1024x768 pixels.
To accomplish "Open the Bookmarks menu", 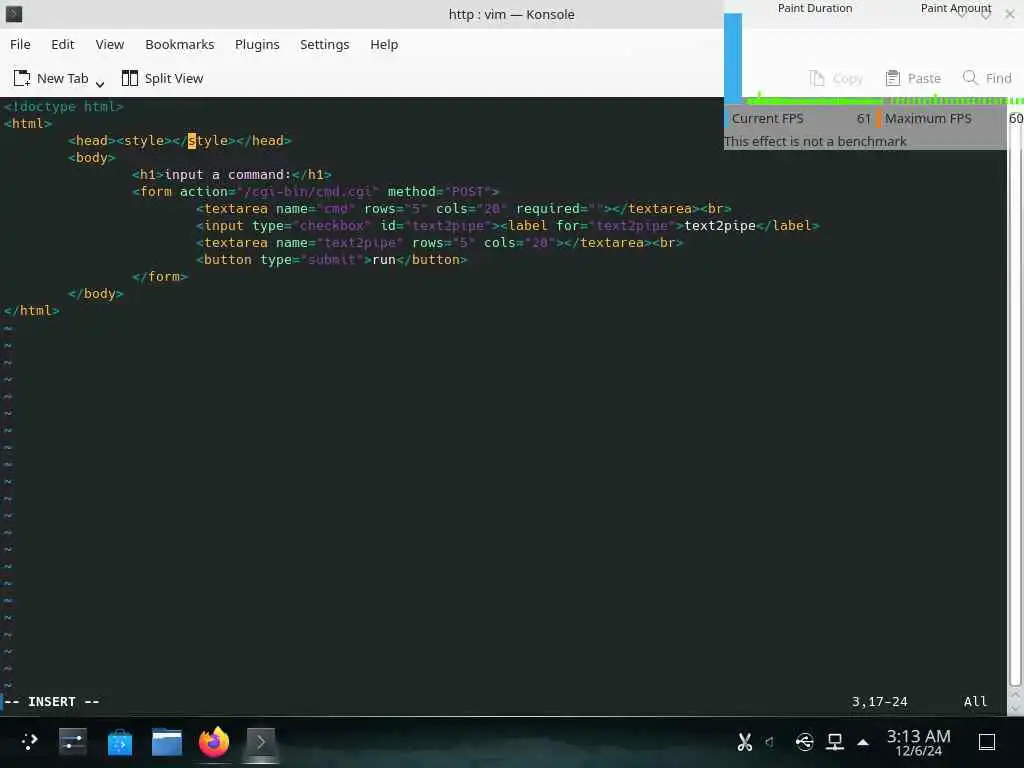I will point(180,44).
